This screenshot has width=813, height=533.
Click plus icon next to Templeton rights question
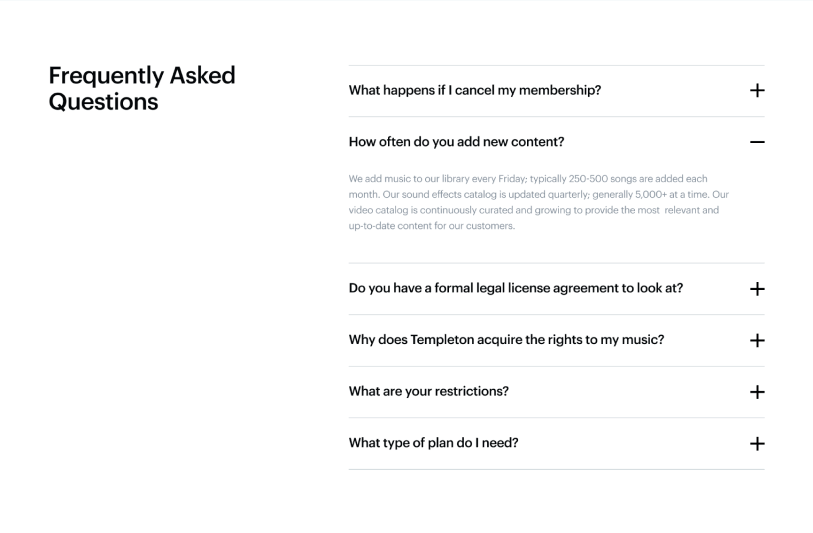757,340
